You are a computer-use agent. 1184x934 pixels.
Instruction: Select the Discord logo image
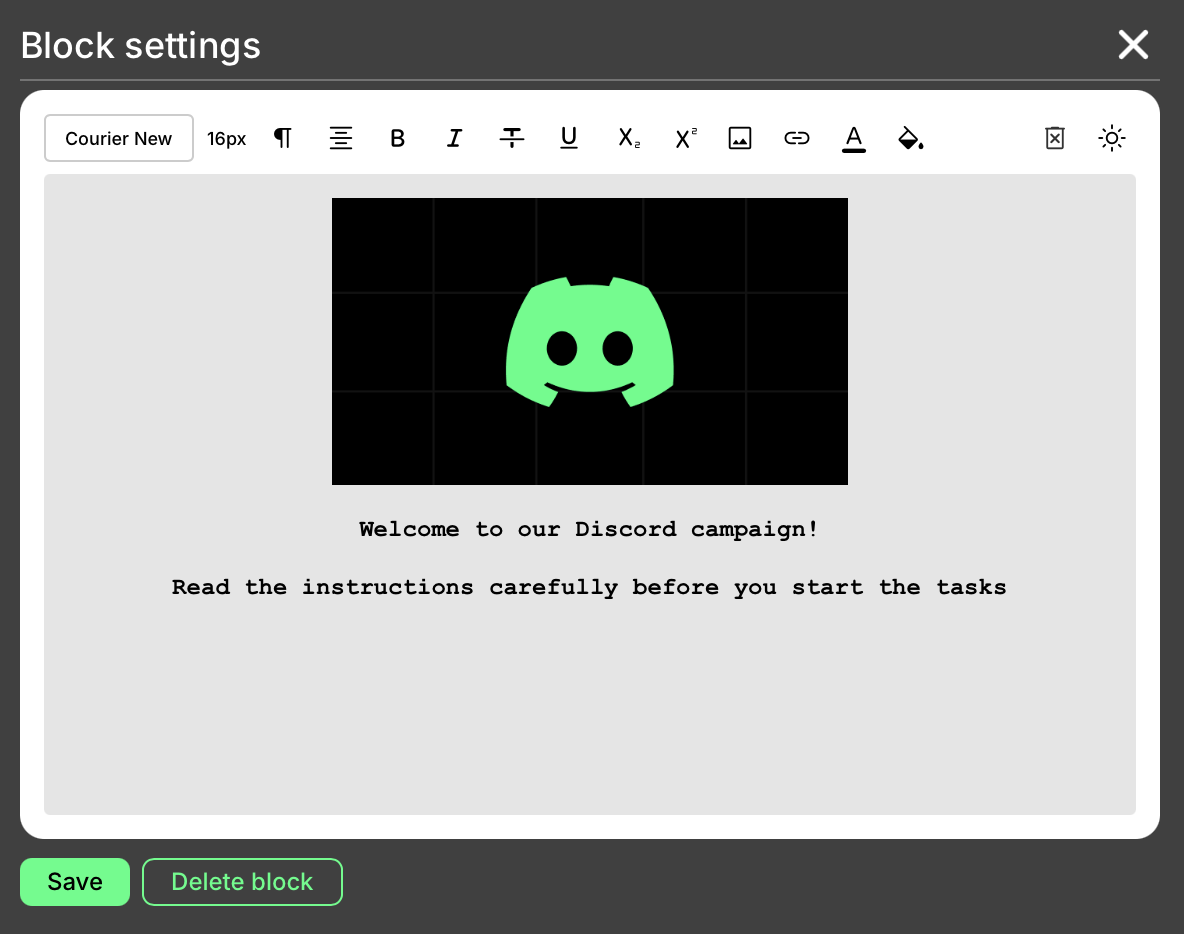tap(590, 341)
